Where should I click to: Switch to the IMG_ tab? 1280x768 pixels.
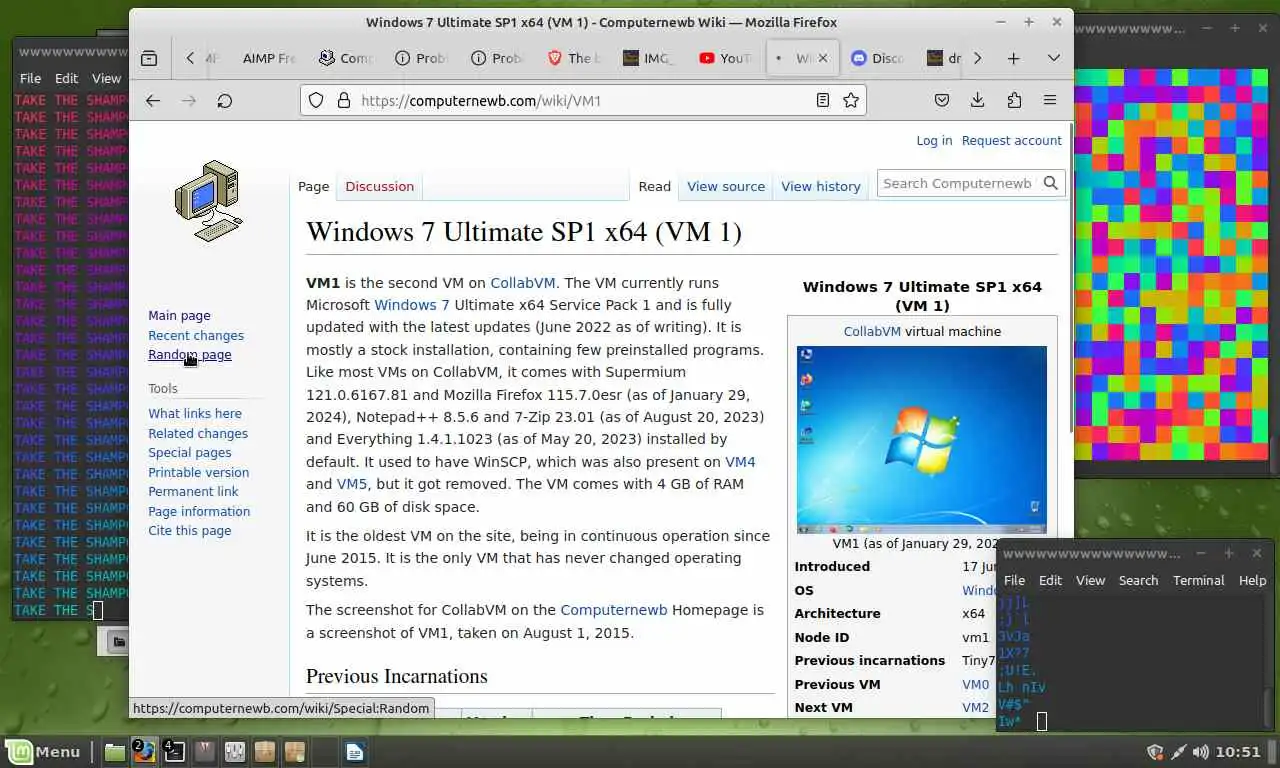(649, 58)
